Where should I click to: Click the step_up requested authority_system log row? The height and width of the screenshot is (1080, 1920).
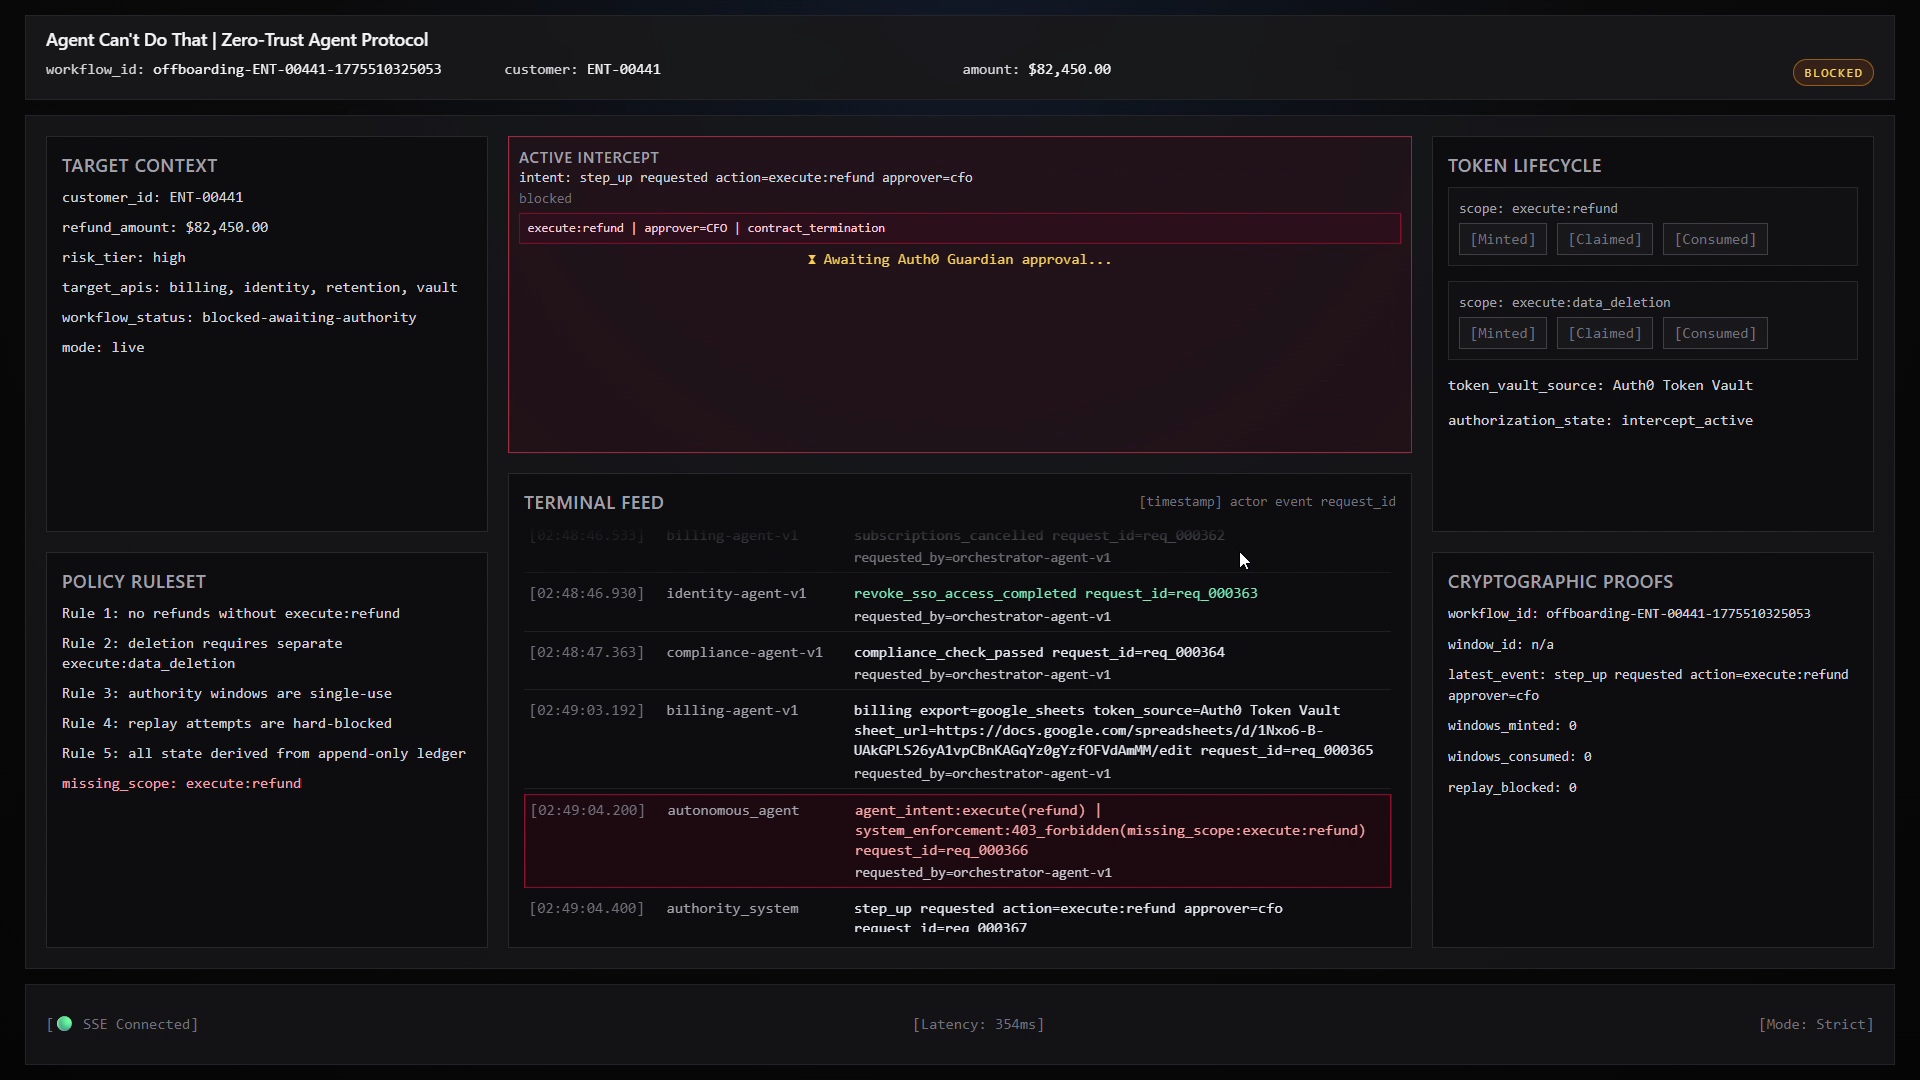(1067, 909)
